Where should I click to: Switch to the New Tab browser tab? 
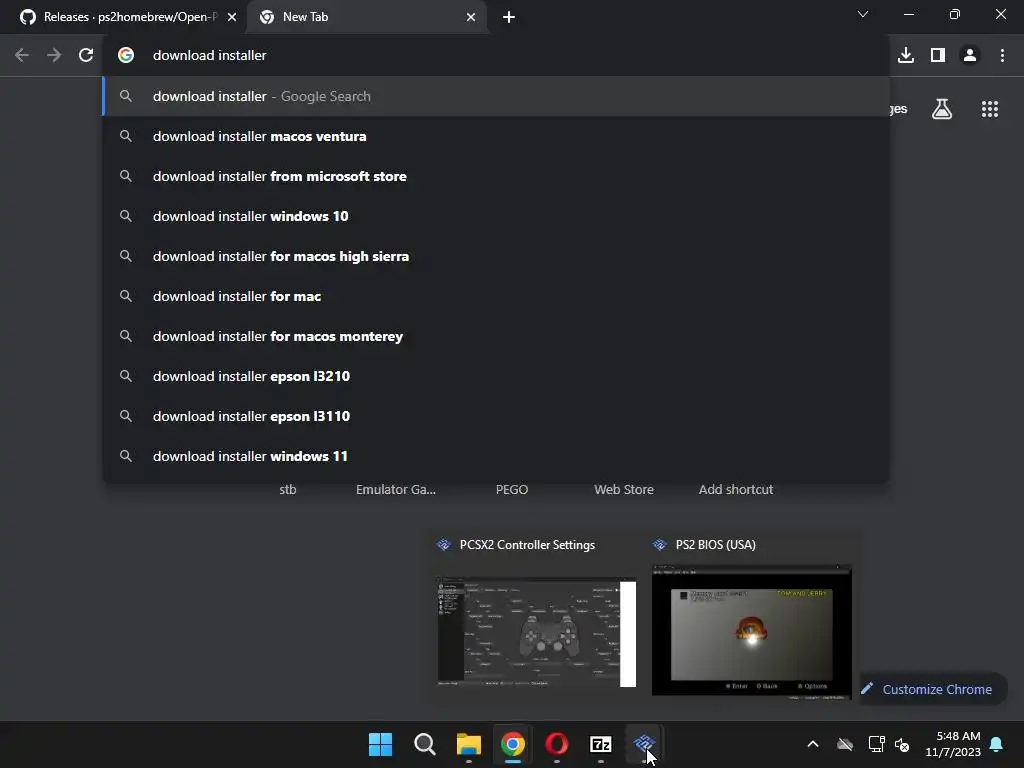coord(366,17)
